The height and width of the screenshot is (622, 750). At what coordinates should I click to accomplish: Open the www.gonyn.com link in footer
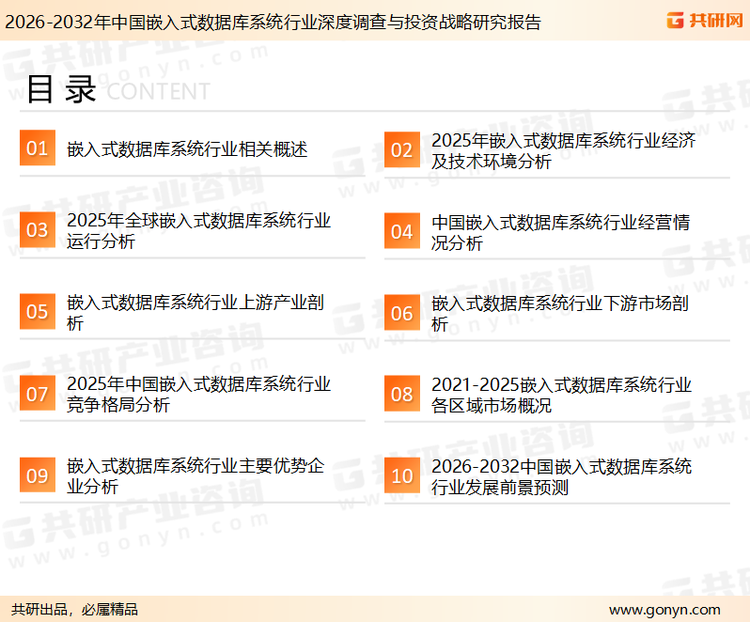pyautogui.click(x=664, y=610)
